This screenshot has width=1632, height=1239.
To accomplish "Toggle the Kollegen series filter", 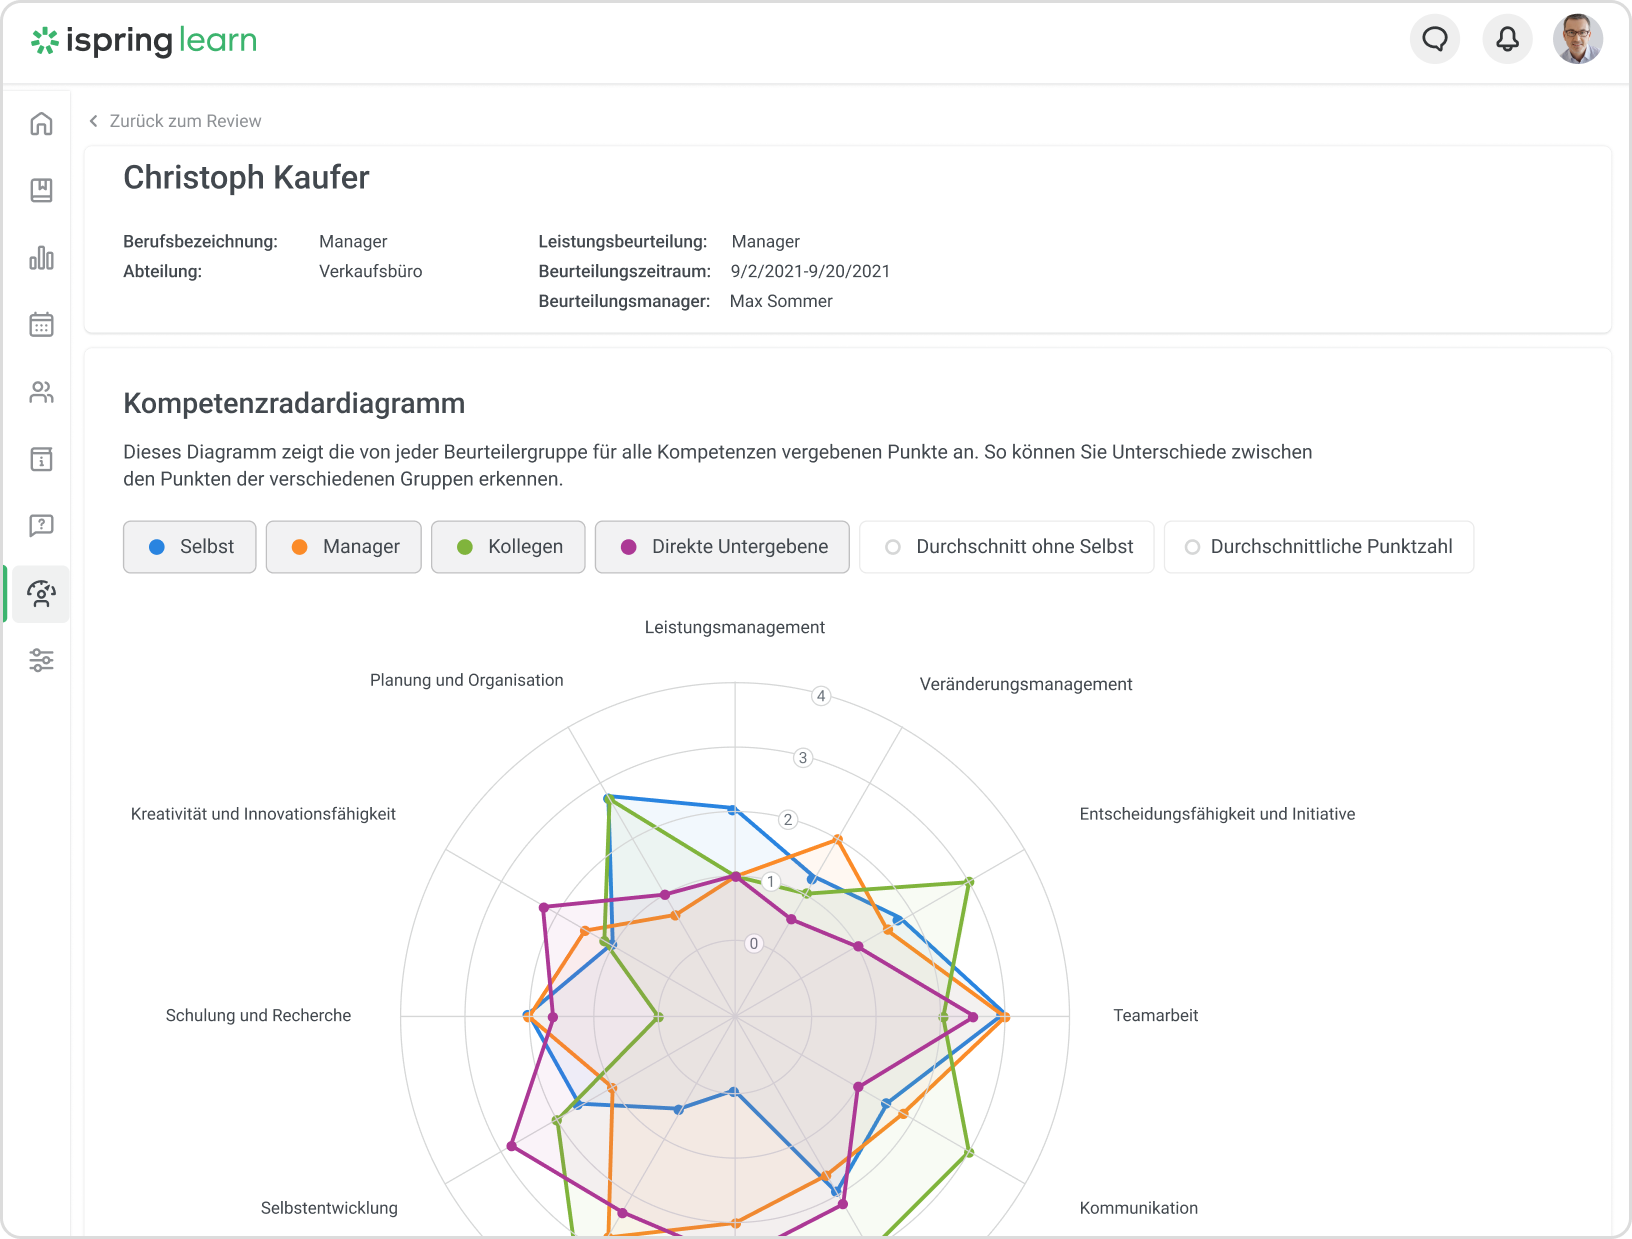I will click(508, 547).
